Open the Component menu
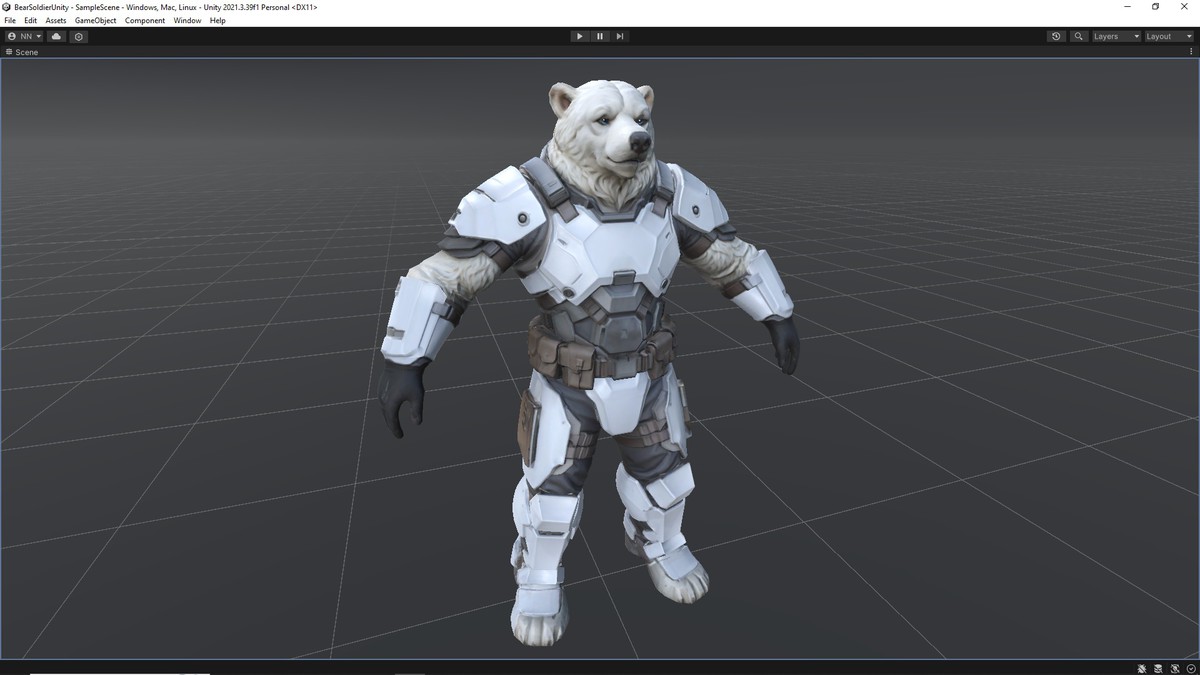The height and width of the screenshot is (675, 1200). pyautogui.click(x=145, y=20)
